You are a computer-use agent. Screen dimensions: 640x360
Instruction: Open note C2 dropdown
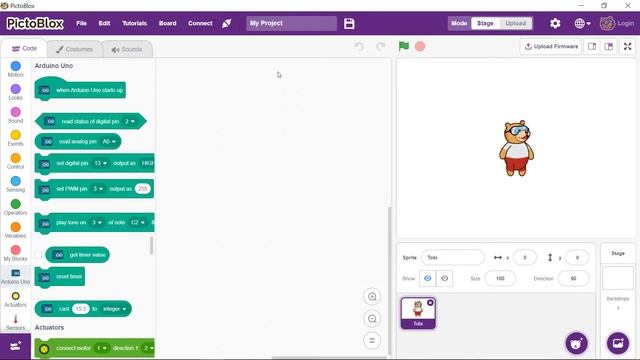tap(138, 222)
